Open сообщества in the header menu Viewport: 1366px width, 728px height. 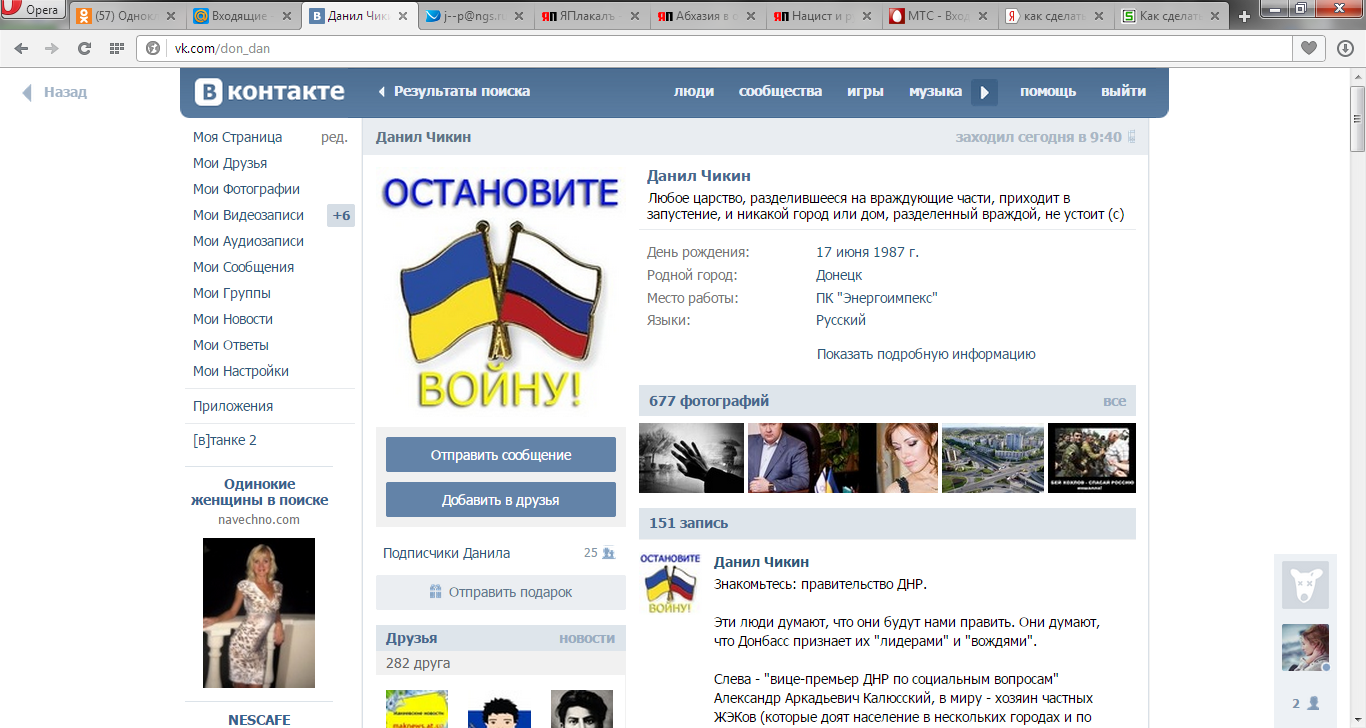click(780, 92)
